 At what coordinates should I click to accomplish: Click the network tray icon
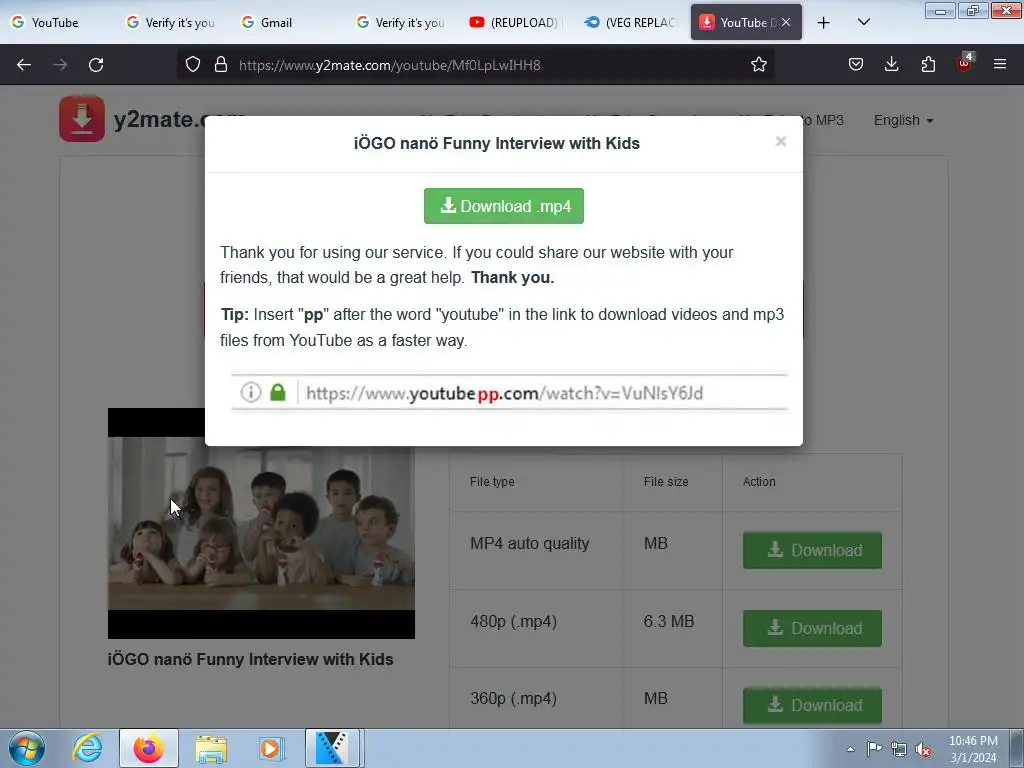coord(899,749)
